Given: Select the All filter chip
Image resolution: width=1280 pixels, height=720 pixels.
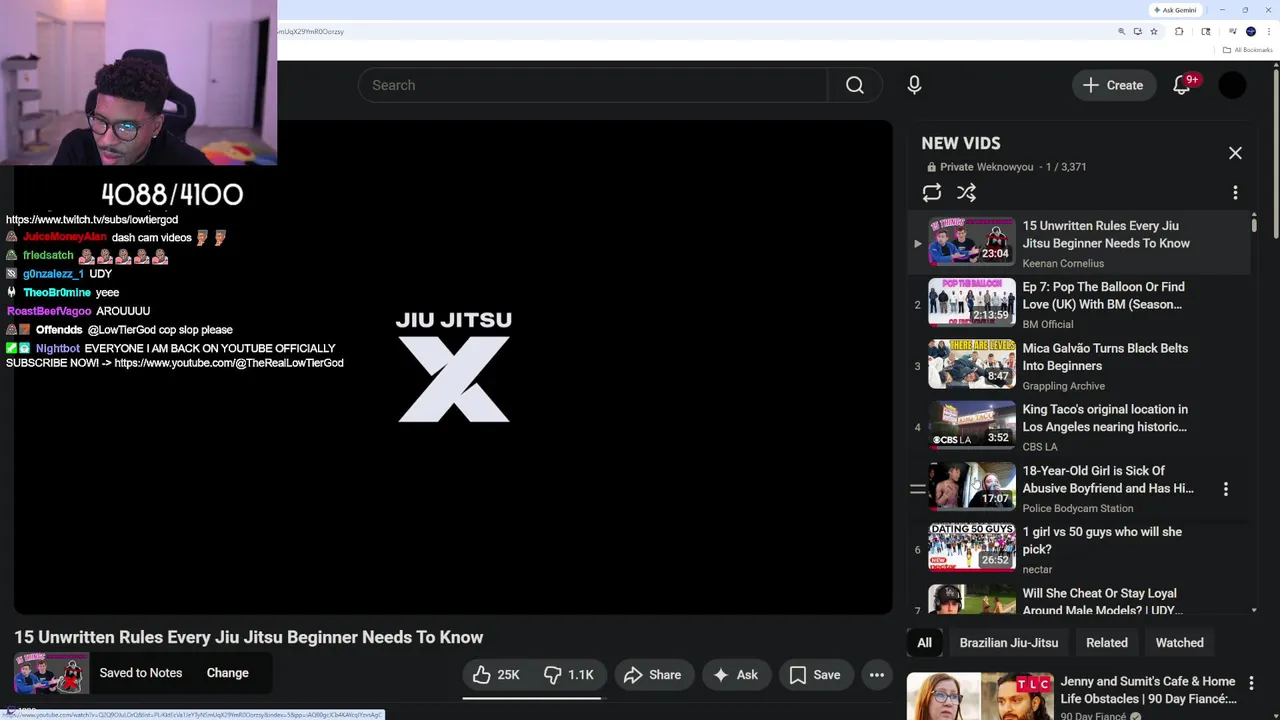Looking at the screenshot, I should click(924, 643).
